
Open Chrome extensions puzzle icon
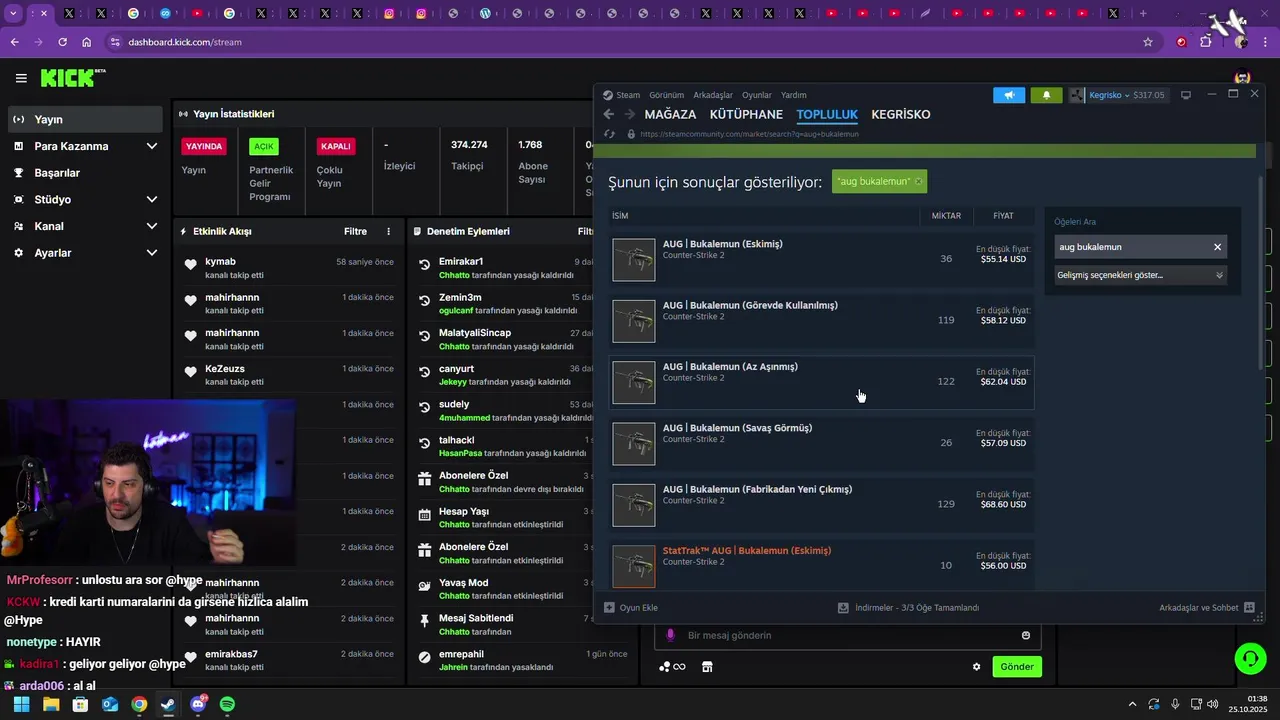click(1206, 42)
